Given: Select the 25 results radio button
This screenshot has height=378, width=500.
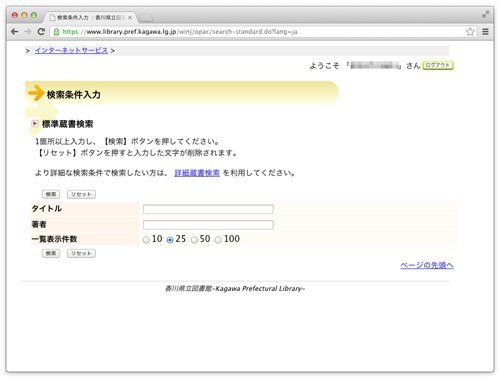Looking at the screenshot, I should pyautogui.click(x=170, y=240).
